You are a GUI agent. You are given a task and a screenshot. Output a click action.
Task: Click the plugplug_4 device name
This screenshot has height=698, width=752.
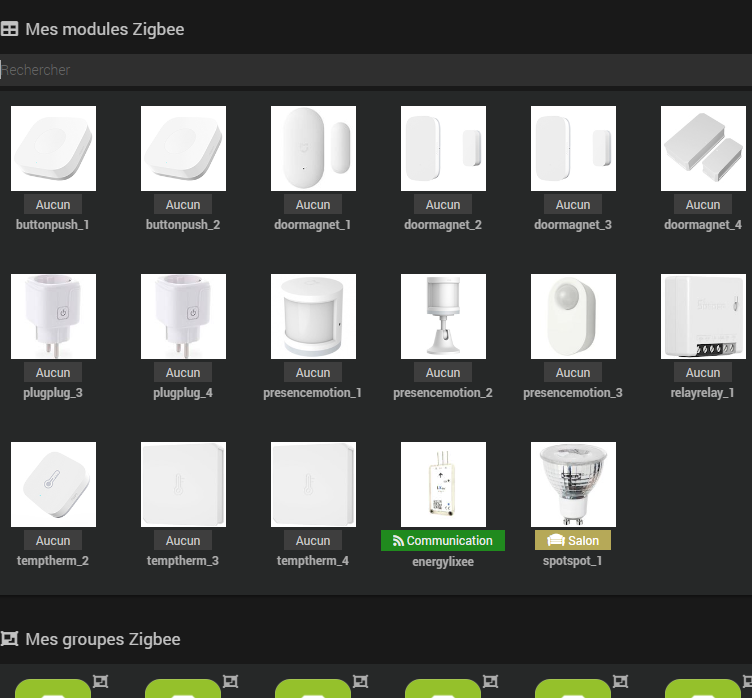coord(183,393)
